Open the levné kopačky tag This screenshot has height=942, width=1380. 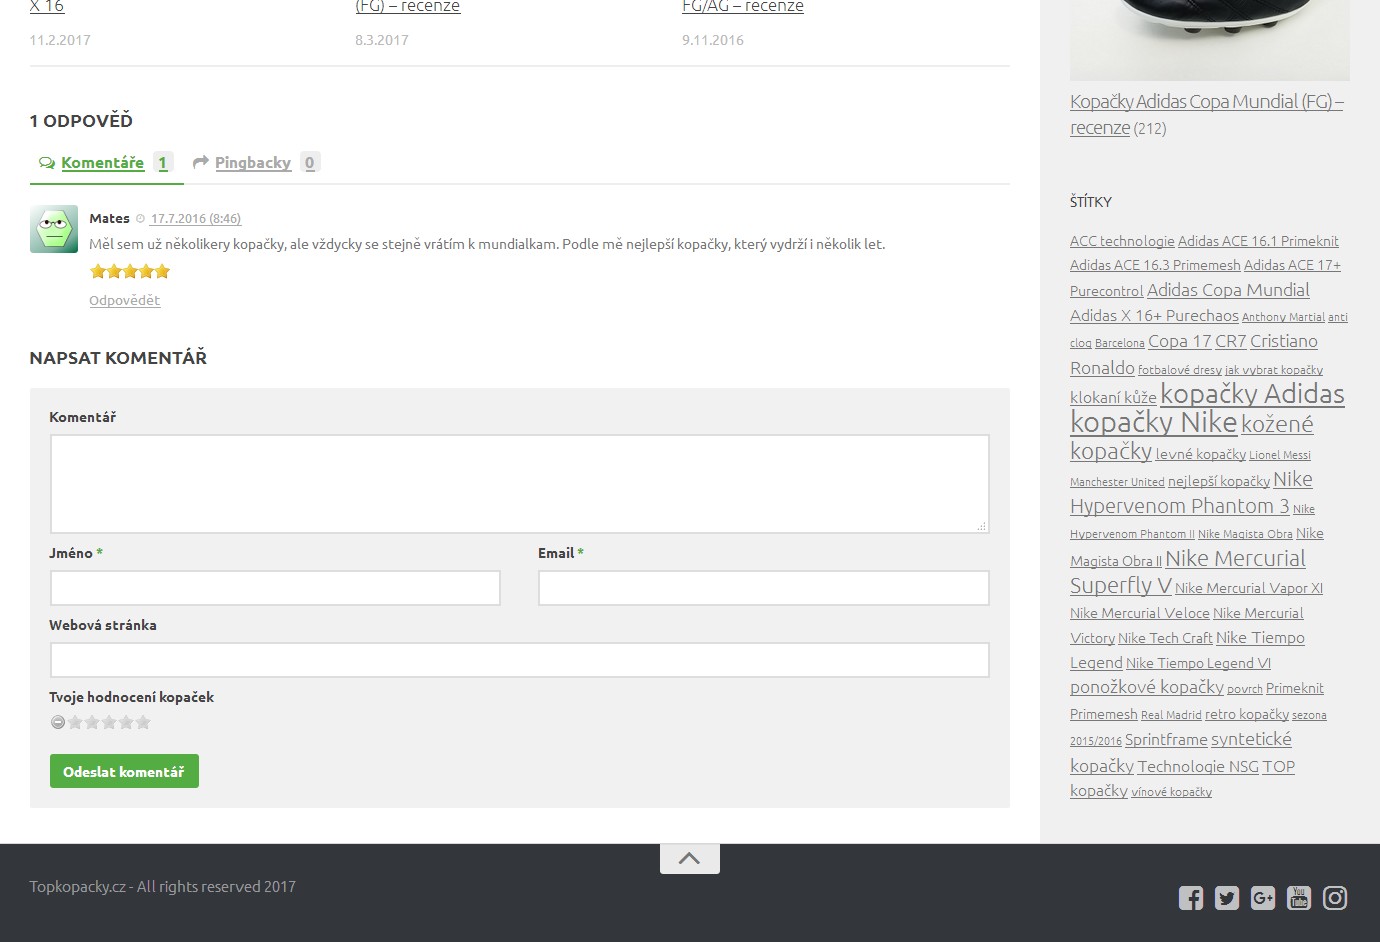click(x=1201, y=454)
